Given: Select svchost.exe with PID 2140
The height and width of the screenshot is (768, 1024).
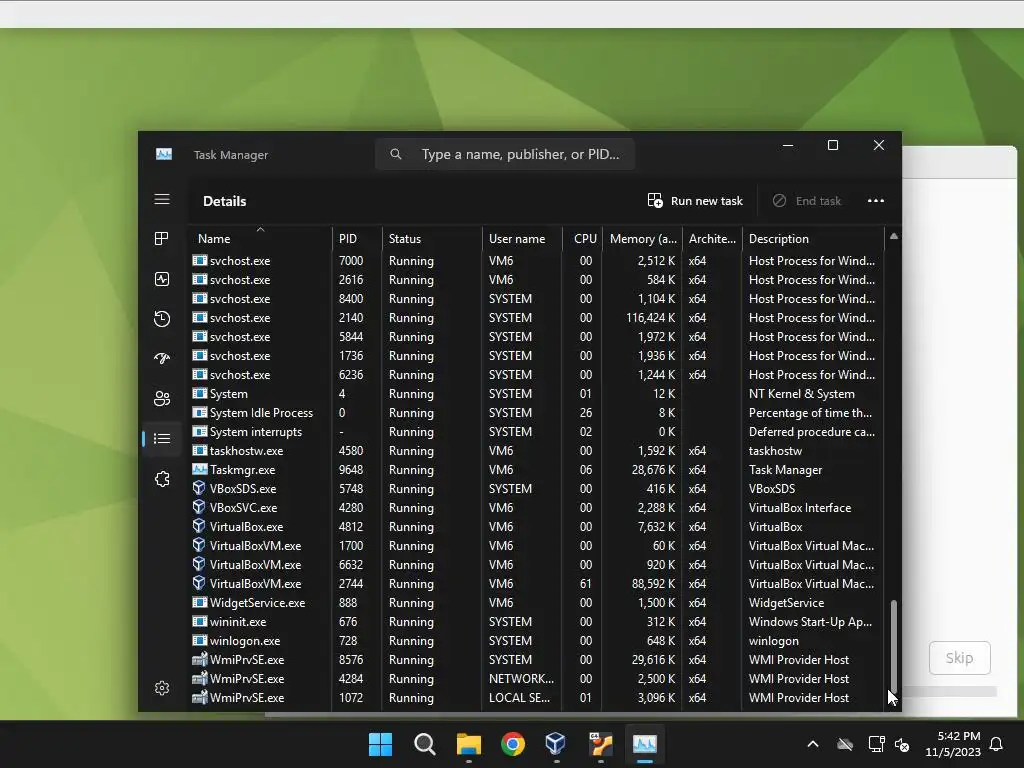Looking at the screenshot, I should click(x=536, y=317).
